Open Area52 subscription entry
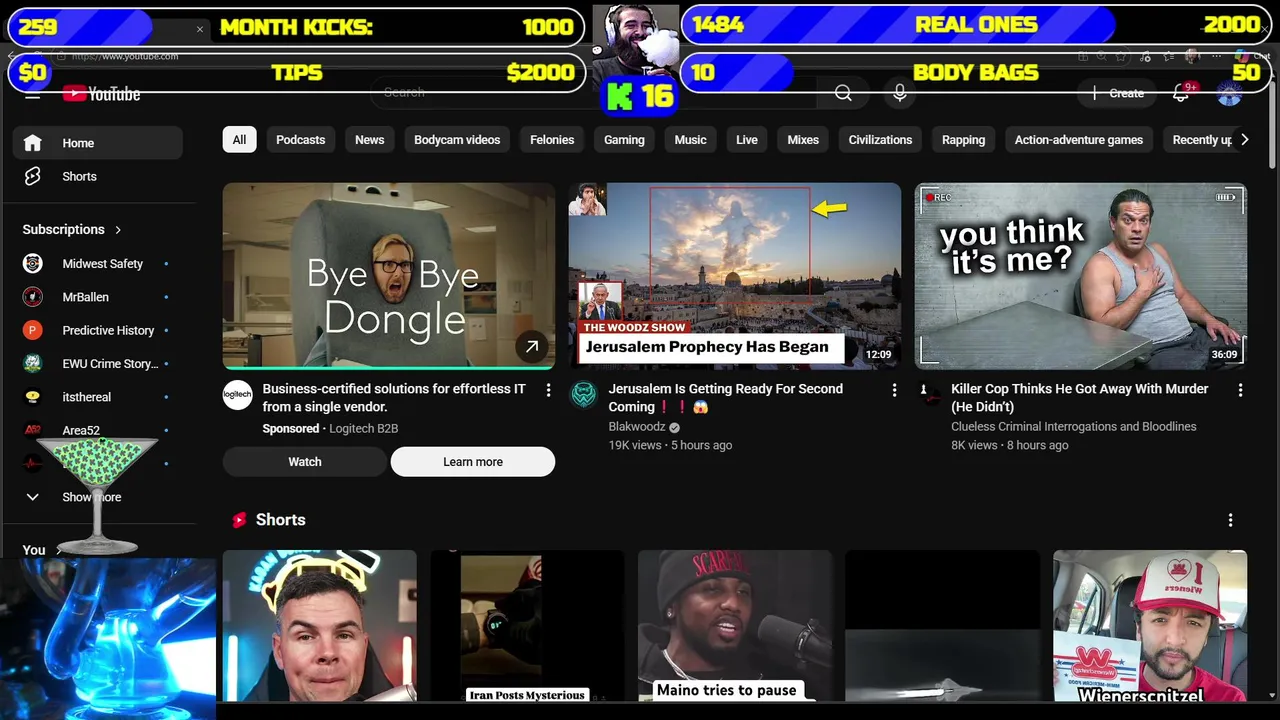The image size is (1280, 720). point(97,430)
